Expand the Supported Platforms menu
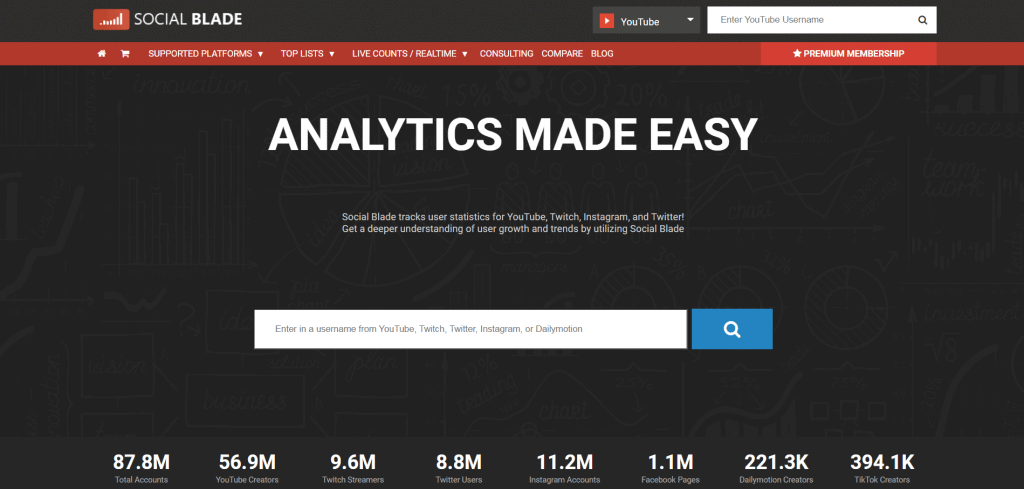Image resolution: width=1024 pixels, height=489 pixels. (x=206, y=54)
